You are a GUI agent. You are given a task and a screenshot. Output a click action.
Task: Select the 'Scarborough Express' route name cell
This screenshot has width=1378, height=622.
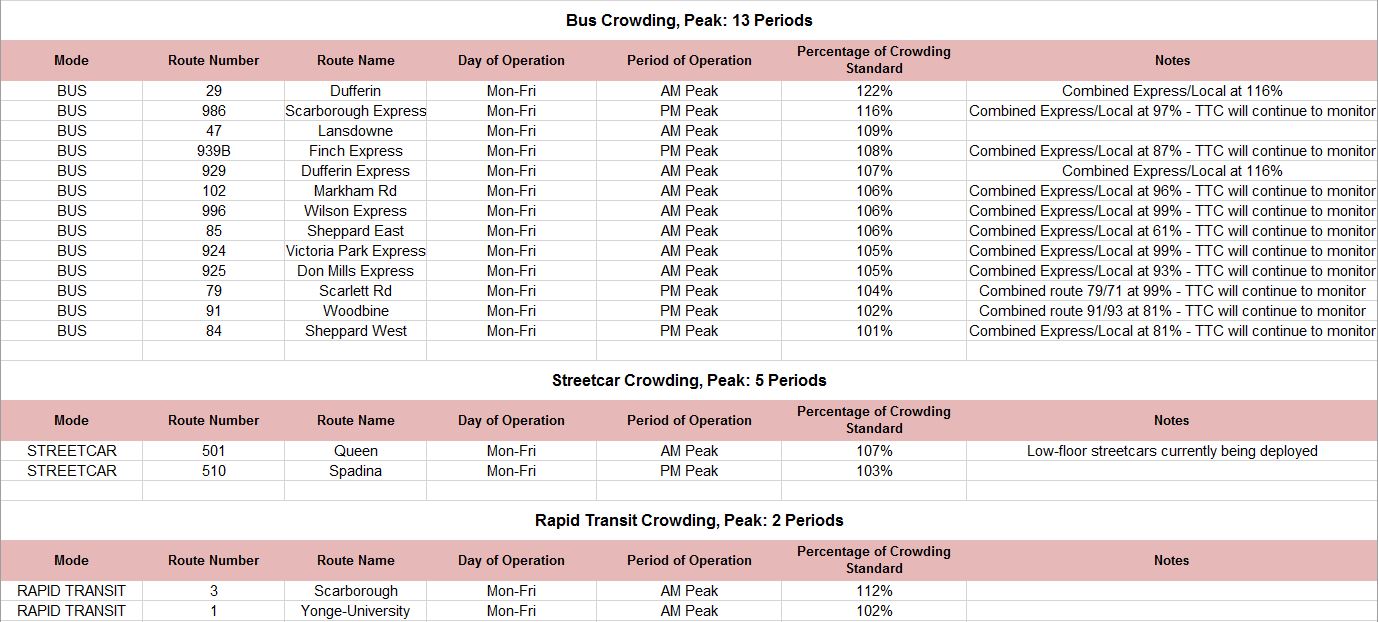click(x=355, y=111)
